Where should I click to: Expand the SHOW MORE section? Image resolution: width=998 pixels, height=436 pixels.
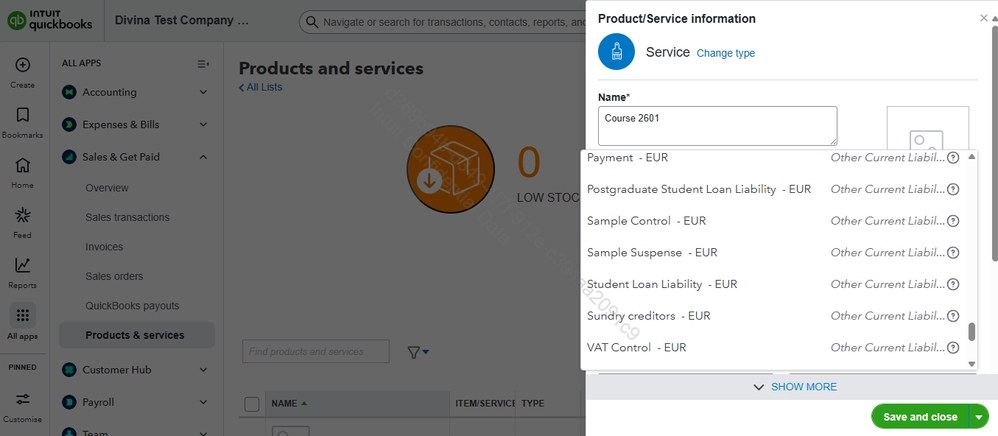(795, 387)
